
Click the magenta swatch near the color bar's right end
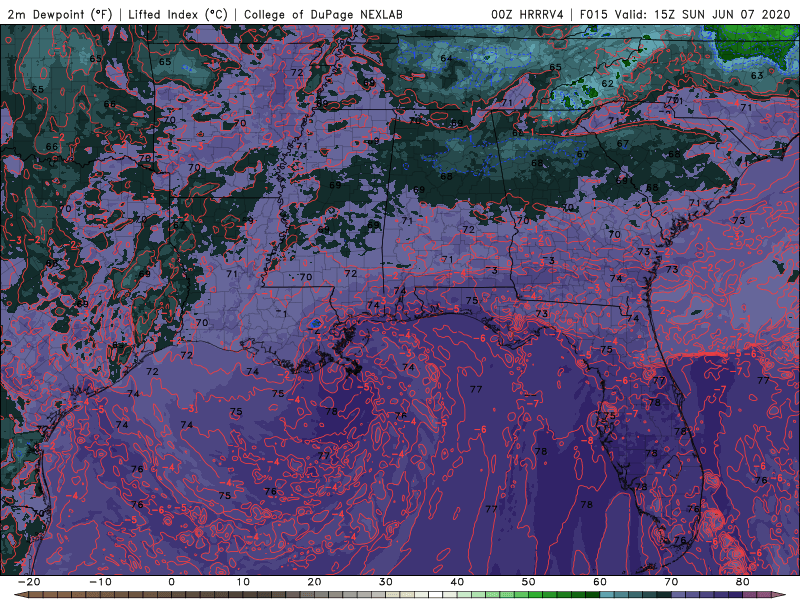pyautogui.click(x=764, y=595)
